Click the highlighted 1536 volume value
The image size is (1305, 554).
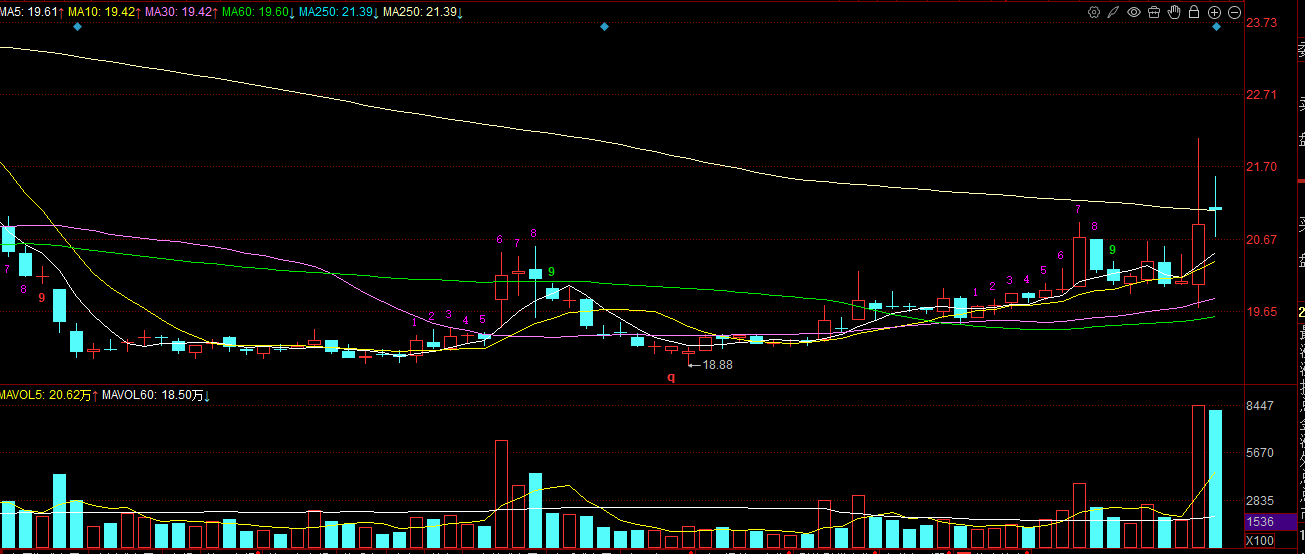(x=1260, y=522)
